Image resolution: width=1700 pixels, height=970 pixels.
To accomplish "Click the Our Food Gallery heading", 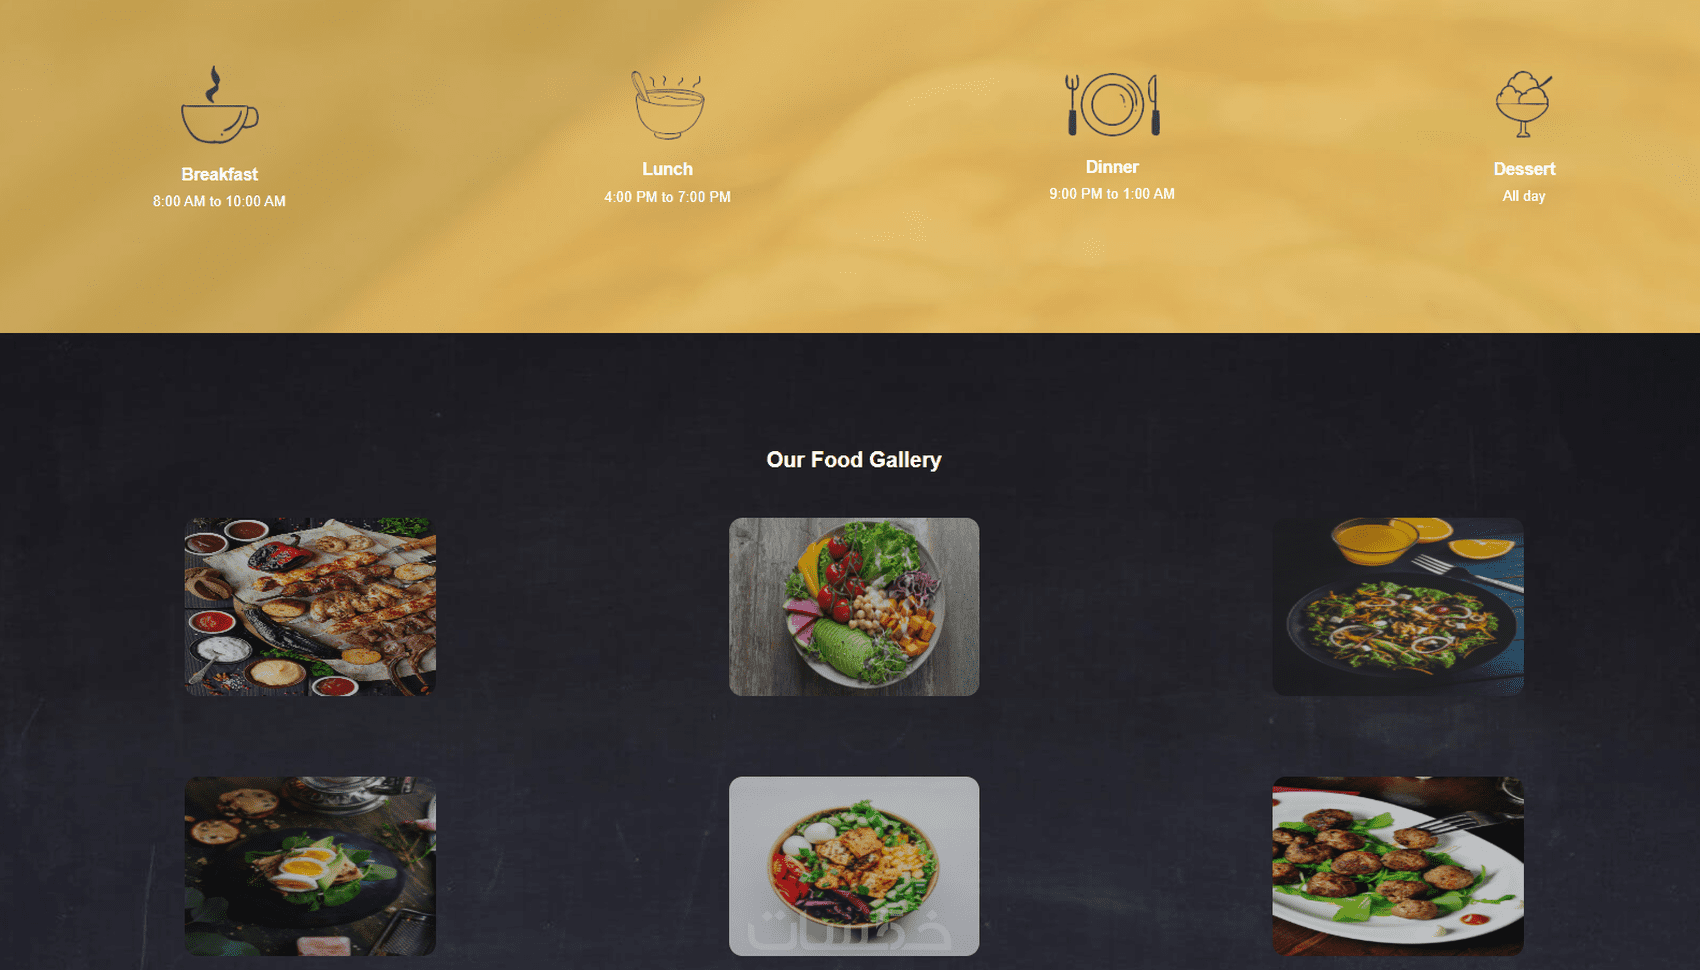I will click(x=854, y=460).
